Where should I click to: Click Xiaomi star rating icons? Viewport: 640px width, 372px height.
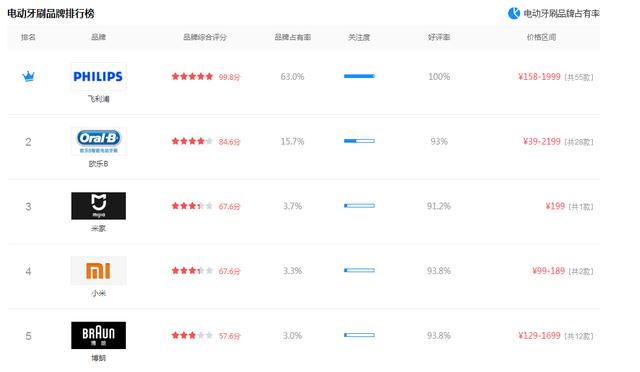point(192,270)
